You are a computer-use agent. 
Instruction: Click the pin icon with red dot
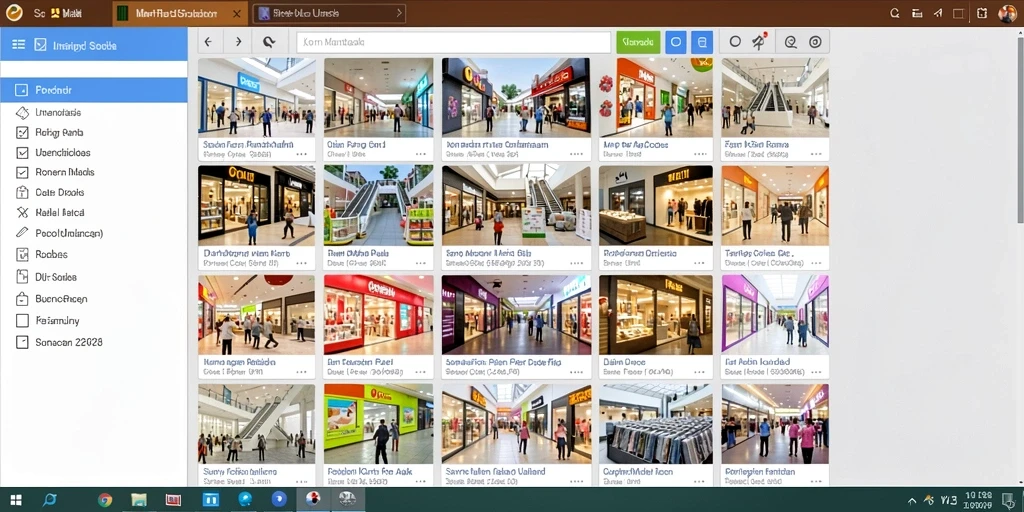click(758, 42)
